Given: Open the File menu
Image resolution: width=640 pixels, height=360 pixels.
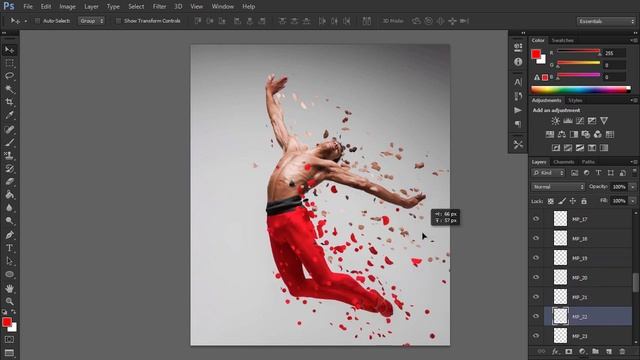Looking at the screenshot, I should 28,7.
